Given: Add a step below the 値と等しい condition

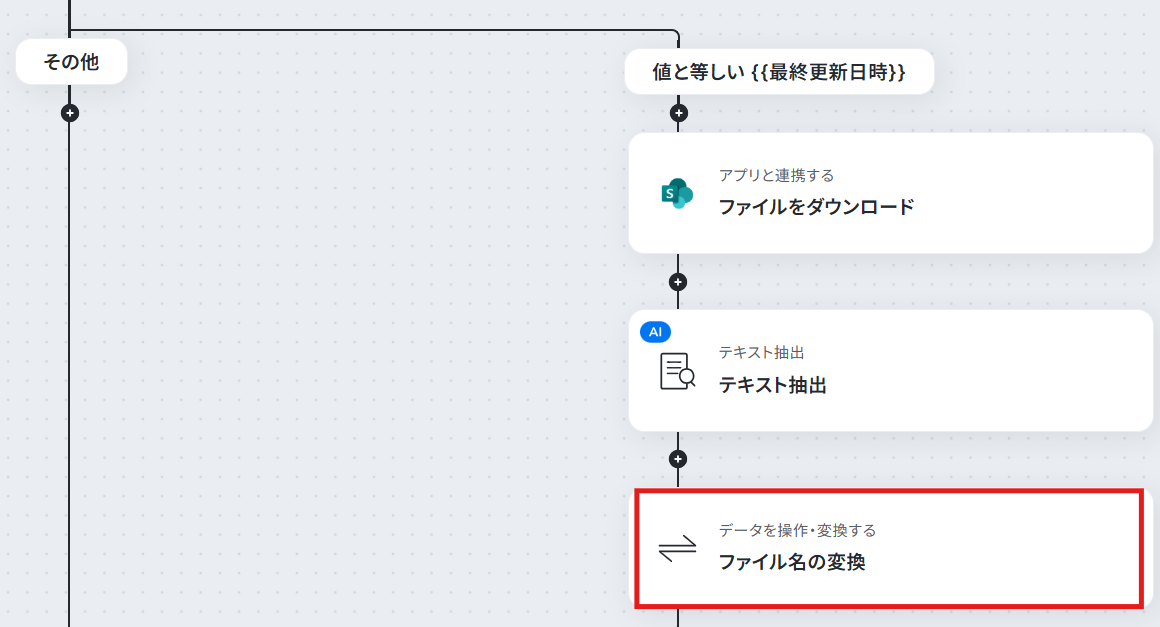Looking at the screenshot, I should 678,113.
